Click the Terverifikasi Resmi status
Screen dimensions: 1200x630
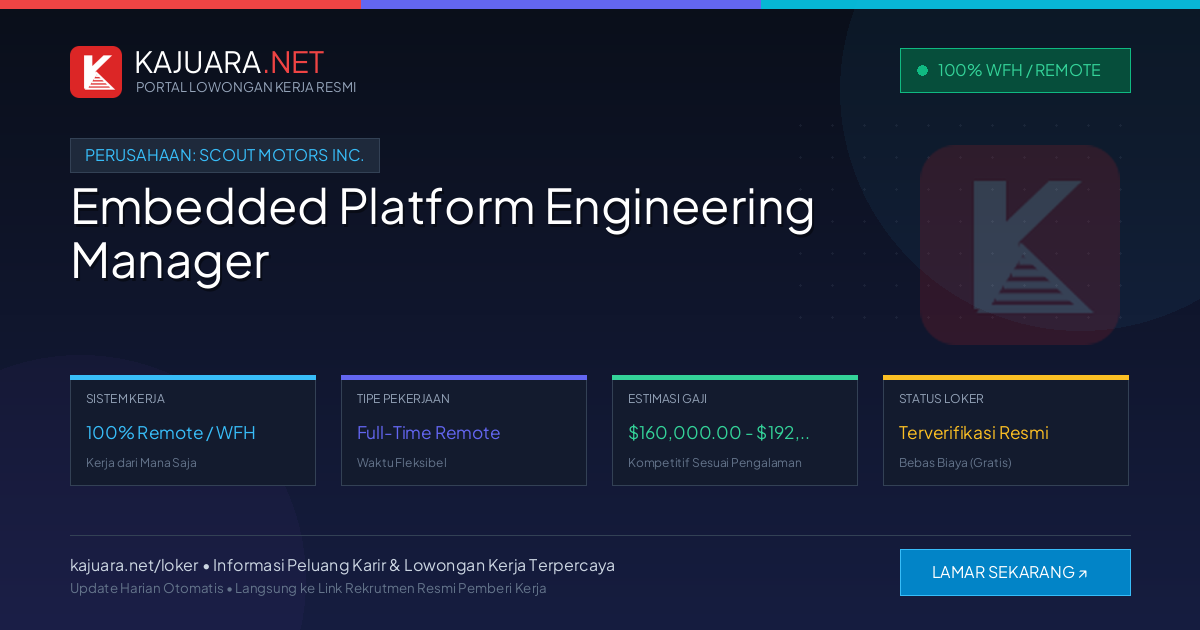(974, 433)
